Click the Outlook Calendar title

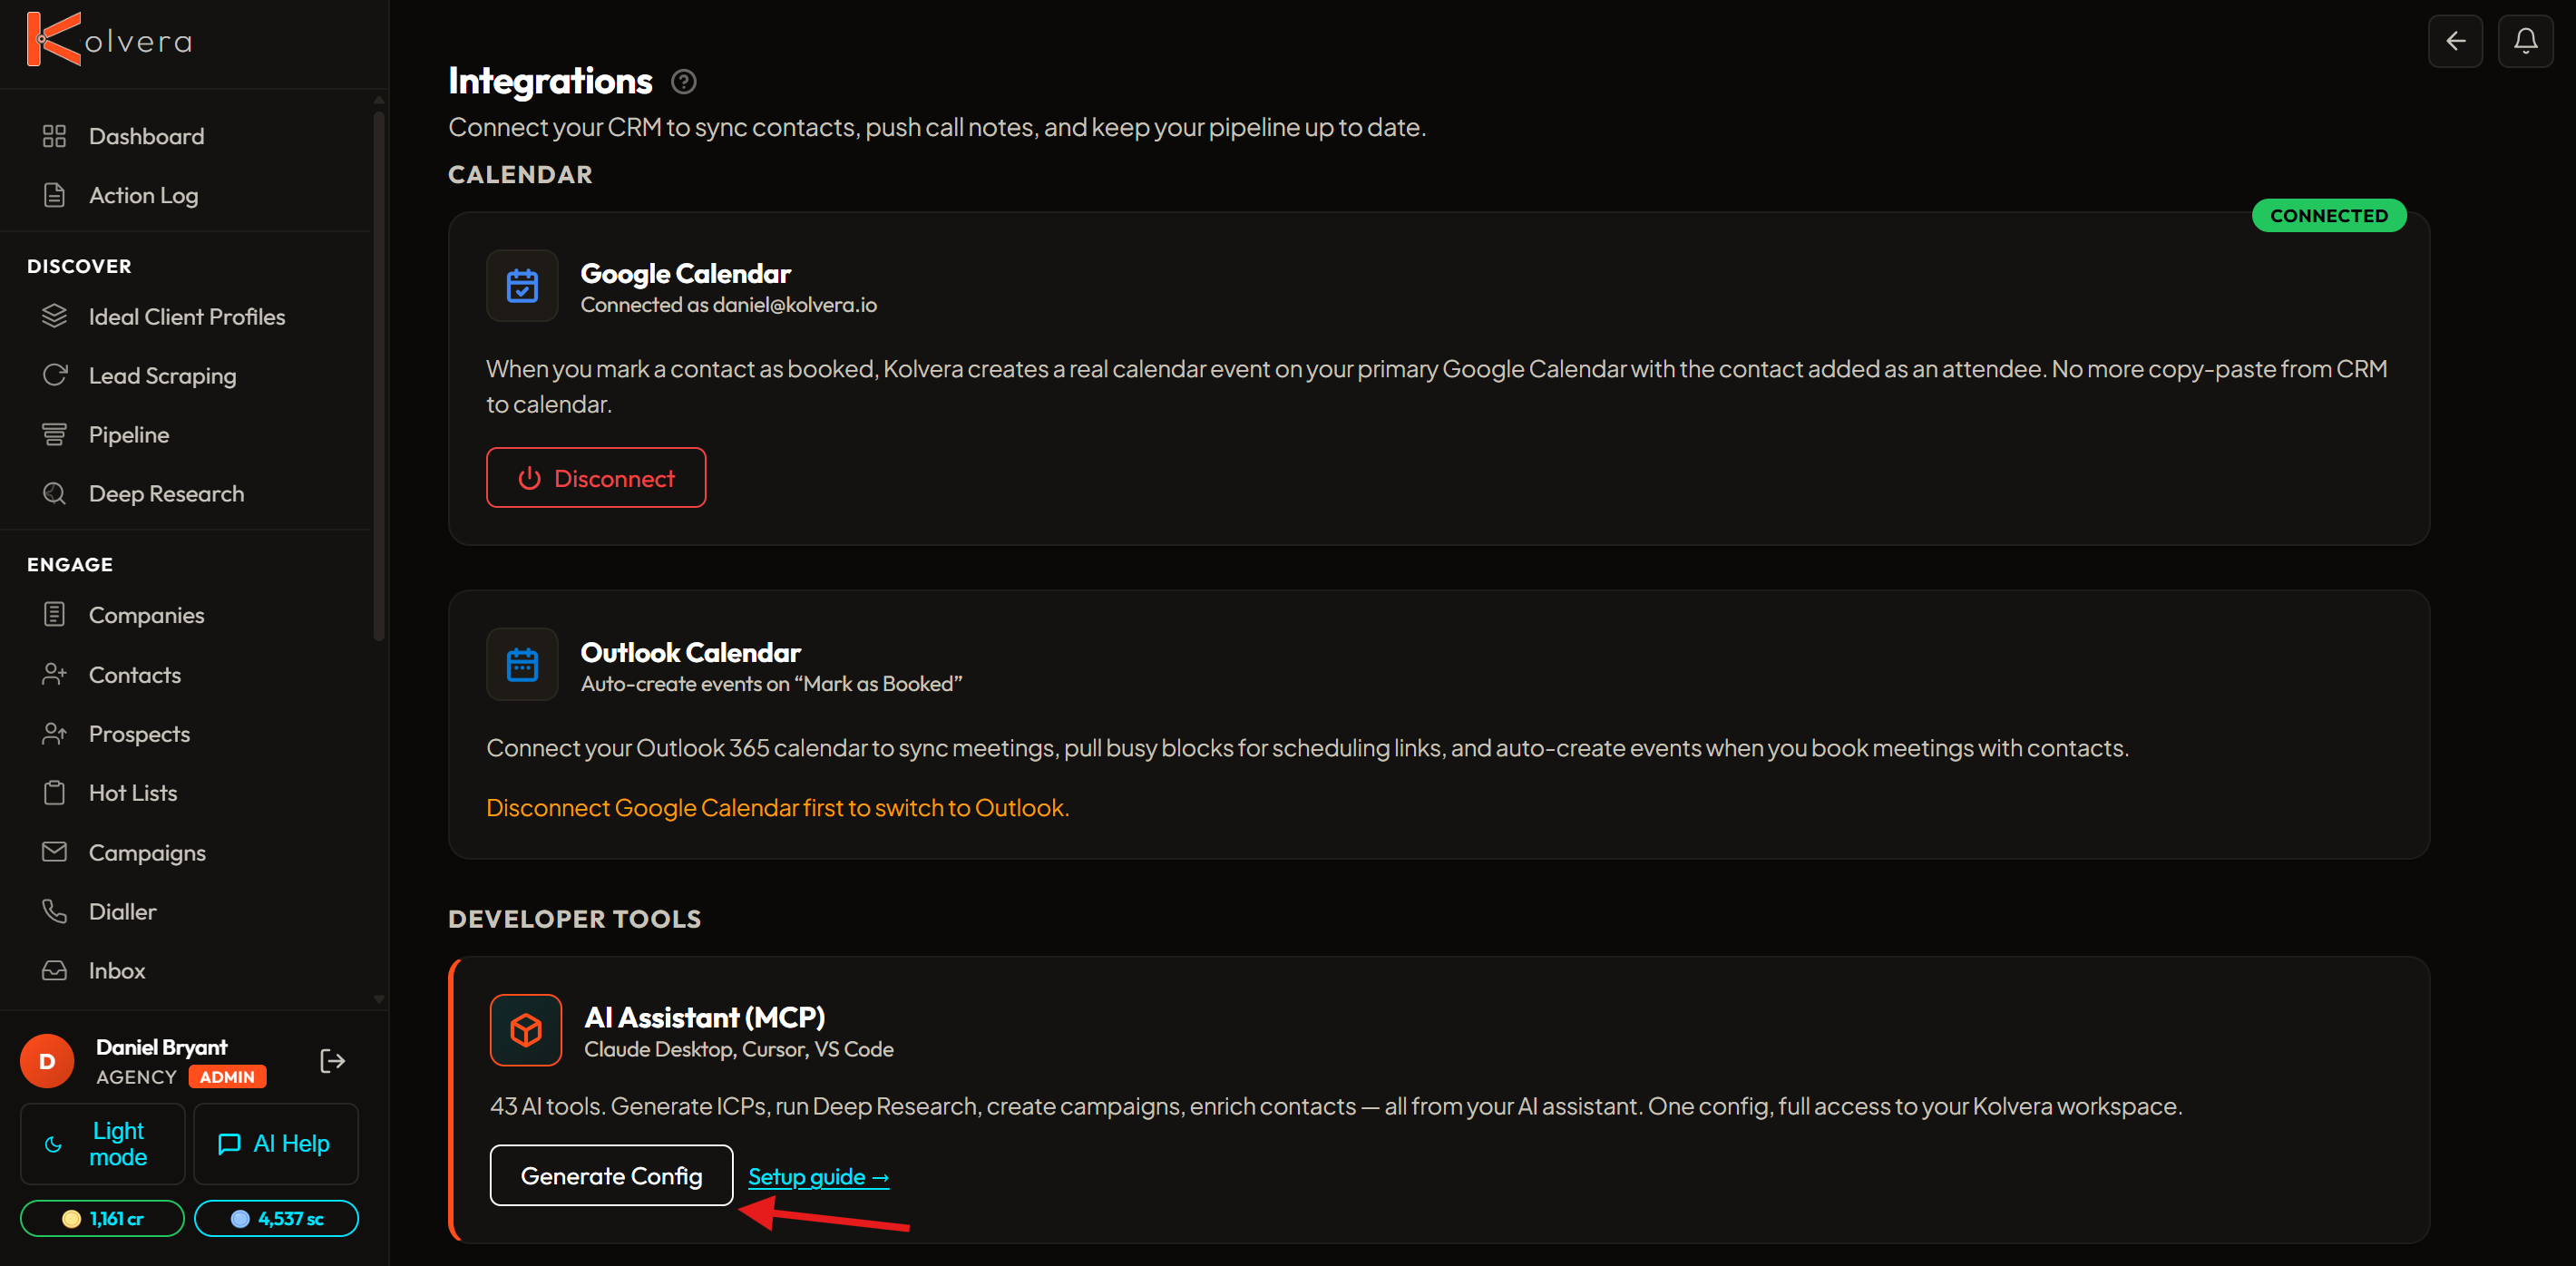pyautogui.click(x=690, y=652)
